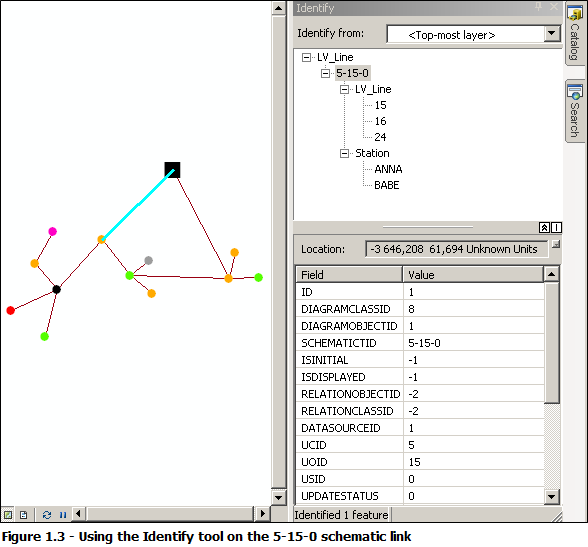Collapse the top LV_Line tree node
The width and height of the screenshot is (588, 547).
pos(306,57)
